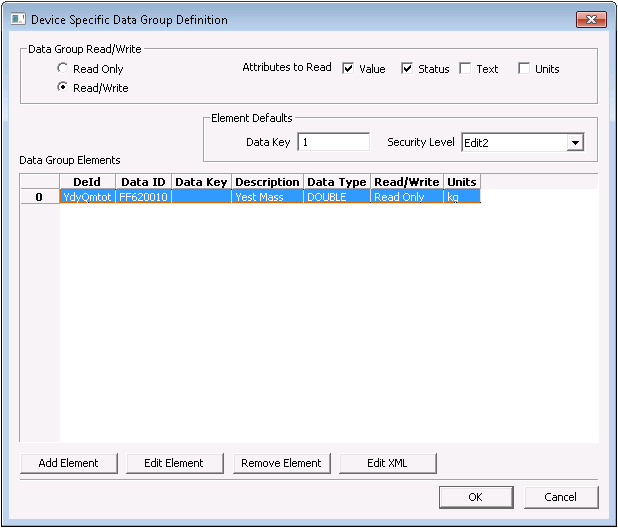Click the Data ID column header
The image size is (618, 528).
[143, 182]
